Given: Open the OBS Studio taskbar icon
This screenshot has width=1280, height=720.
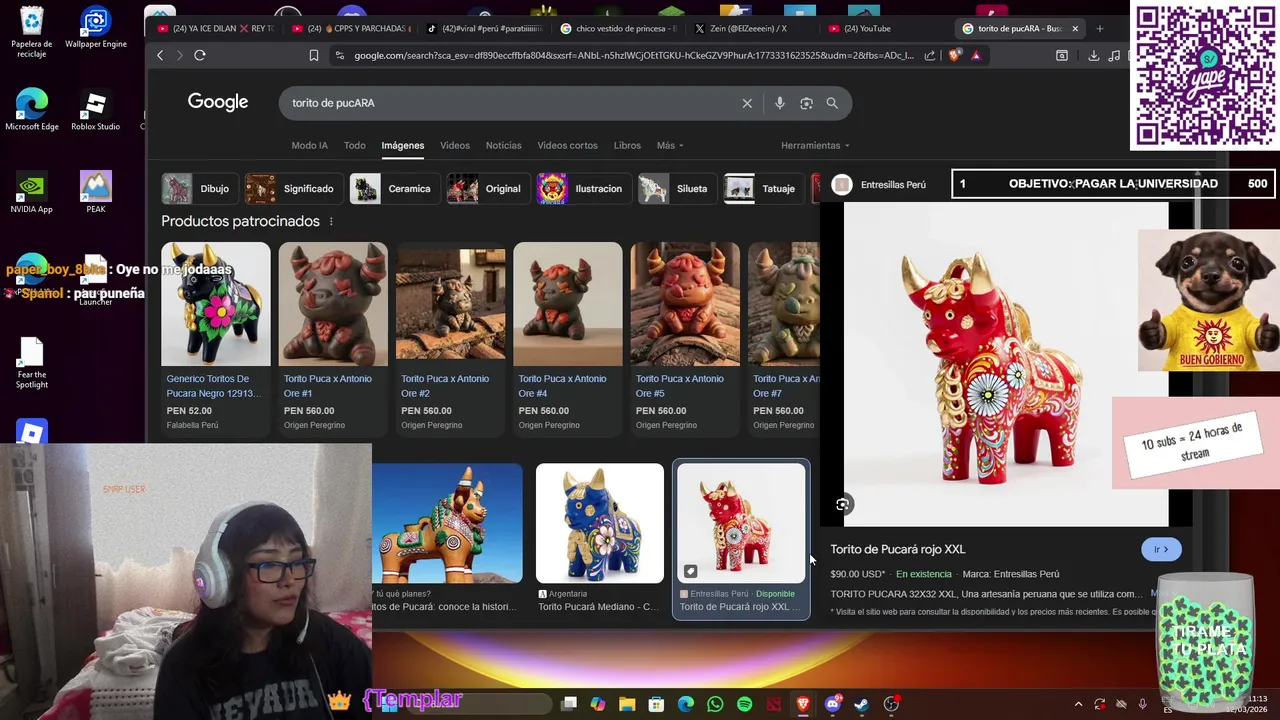Looking at the screenshot, I should click(891, 704).
